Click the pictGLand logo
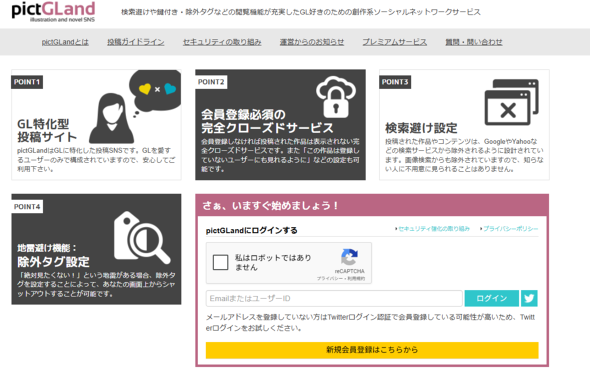Screen dimensions: 590x374 pos(53,12)
